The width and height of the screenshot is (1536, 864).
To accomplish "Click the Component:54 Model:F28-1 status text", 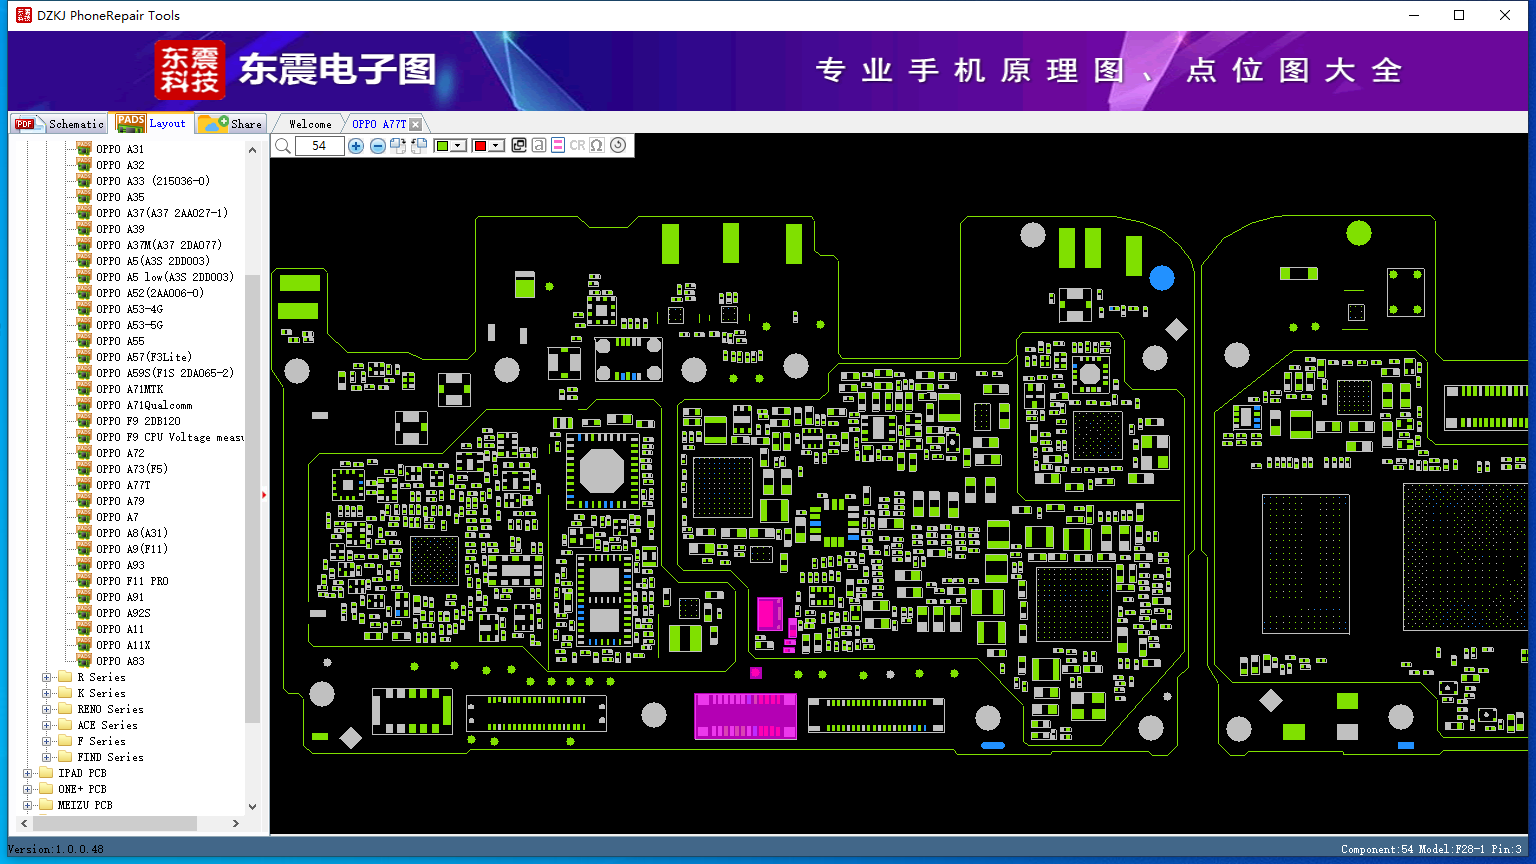I will point(1431,849).
